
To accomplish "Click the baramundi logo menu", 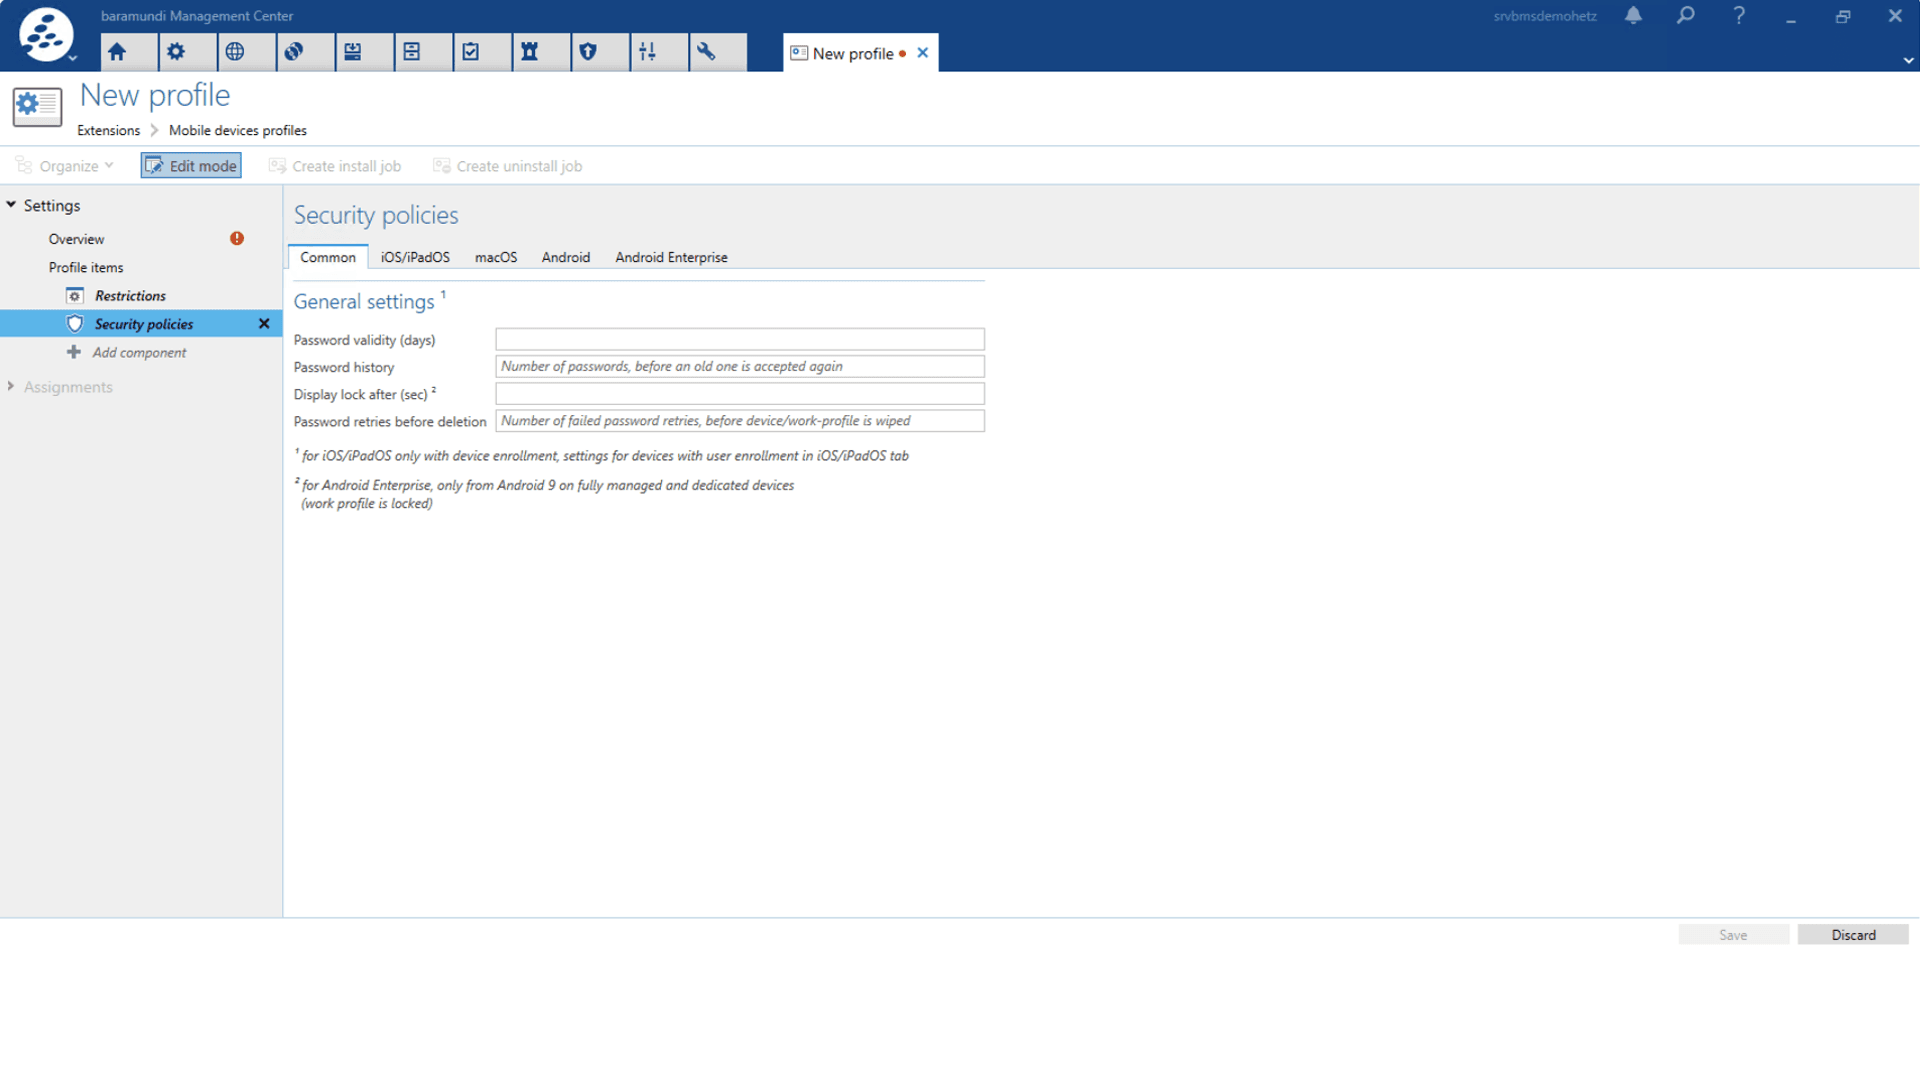I will coord(46,34).
